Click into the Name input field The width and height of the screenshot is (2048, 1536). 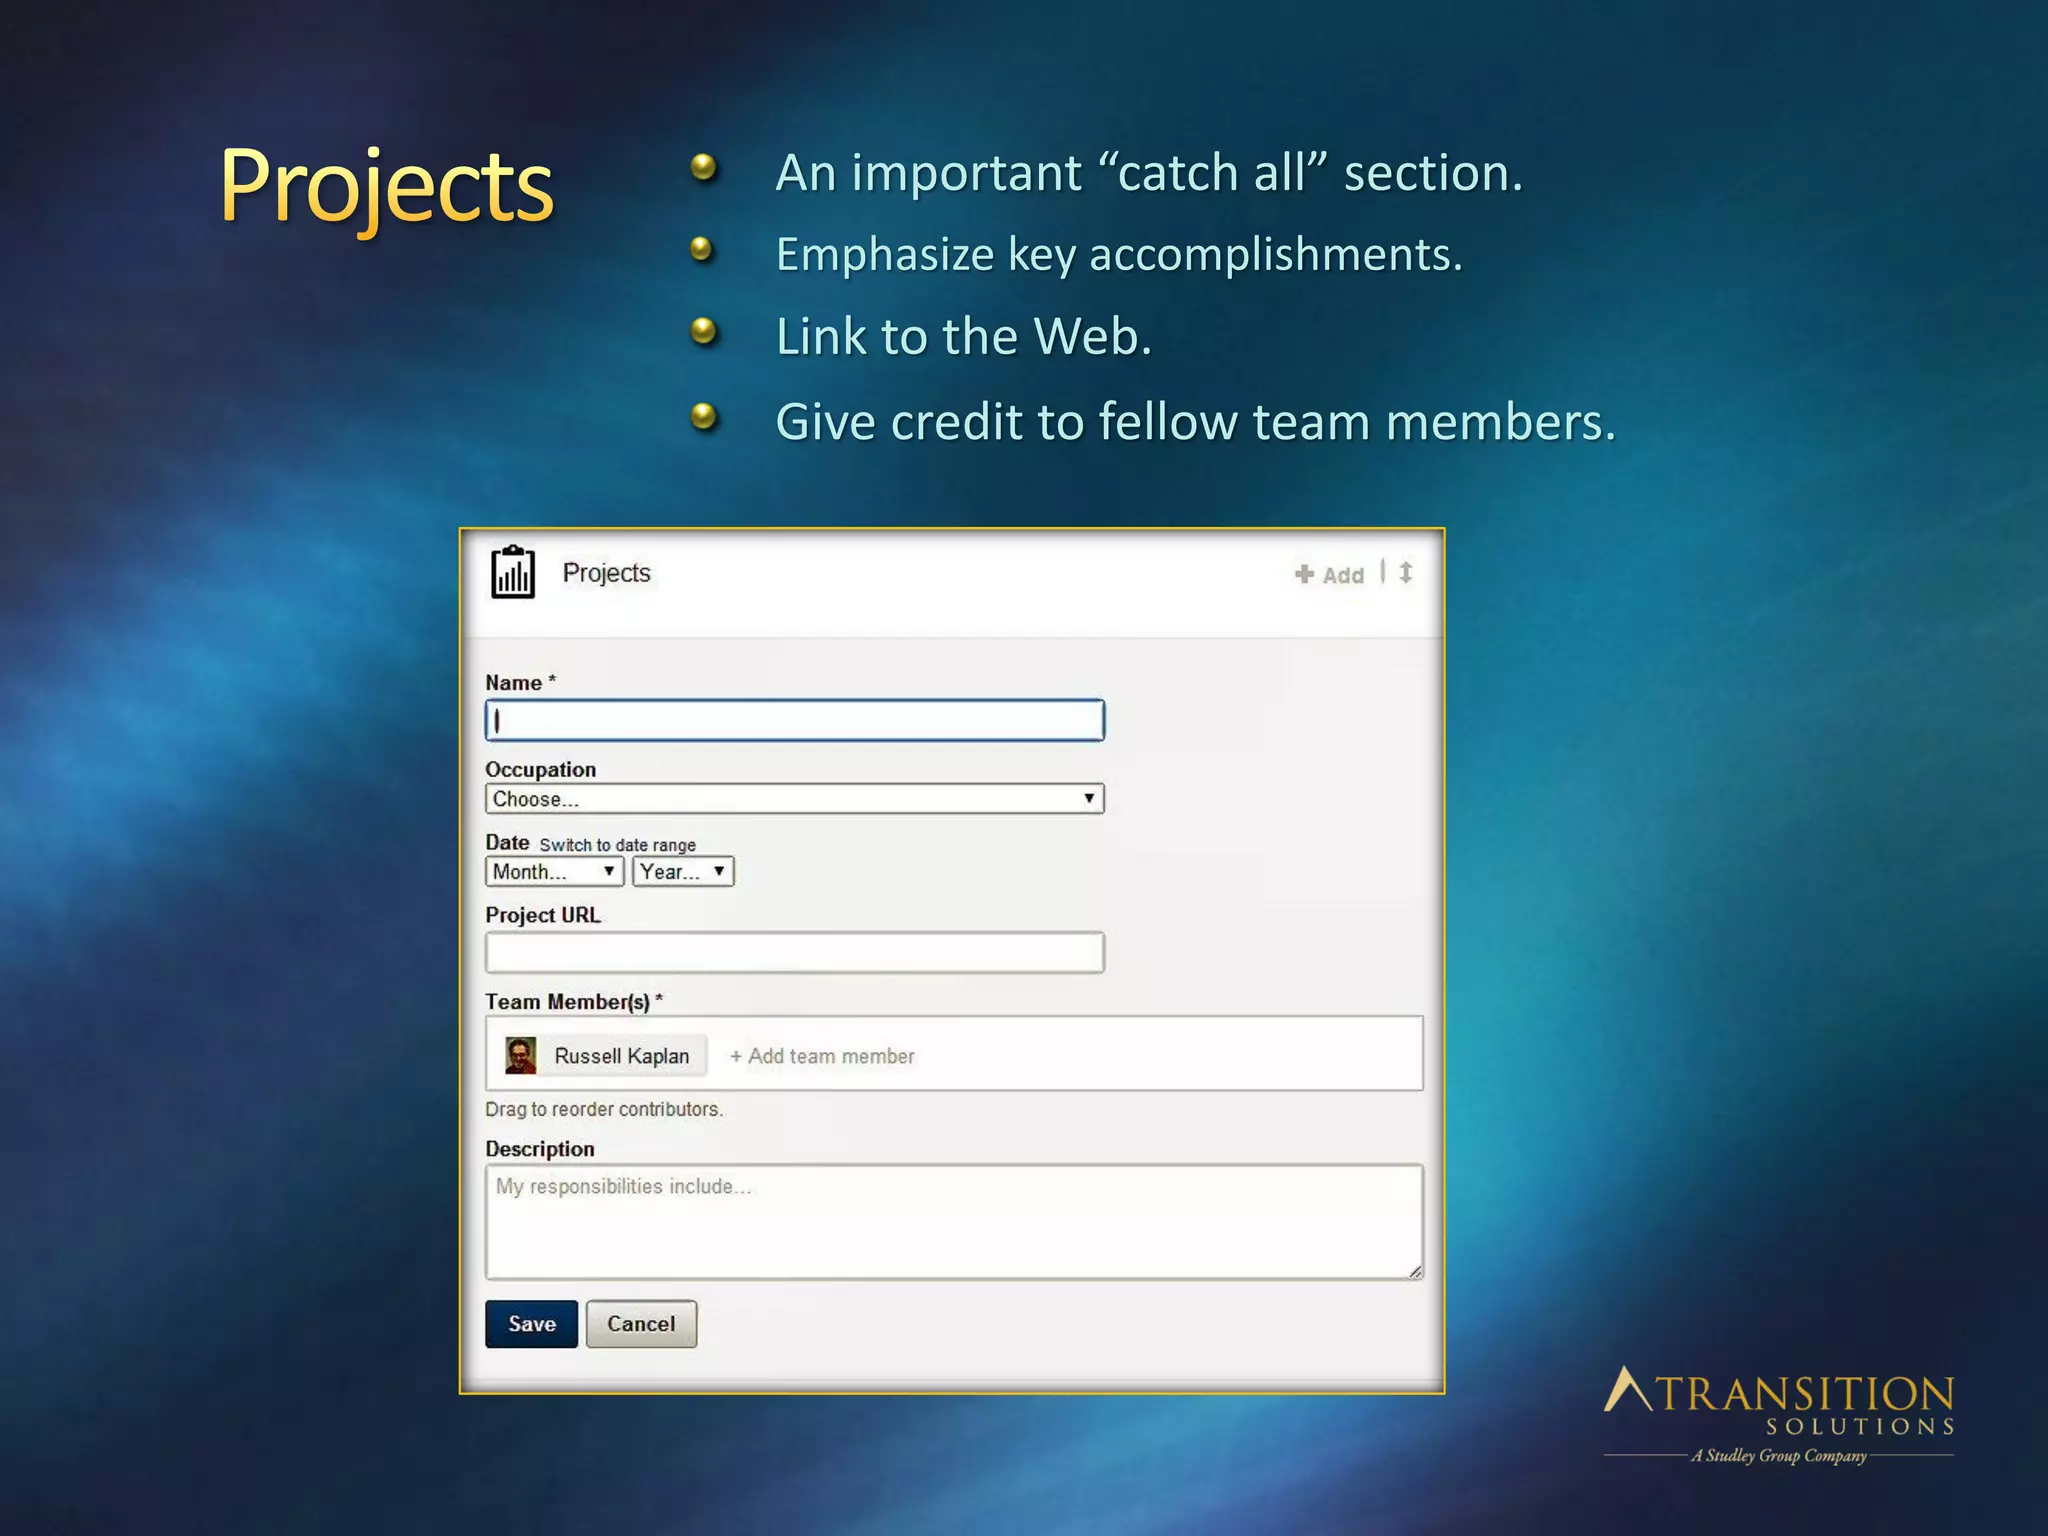[795, 720]
